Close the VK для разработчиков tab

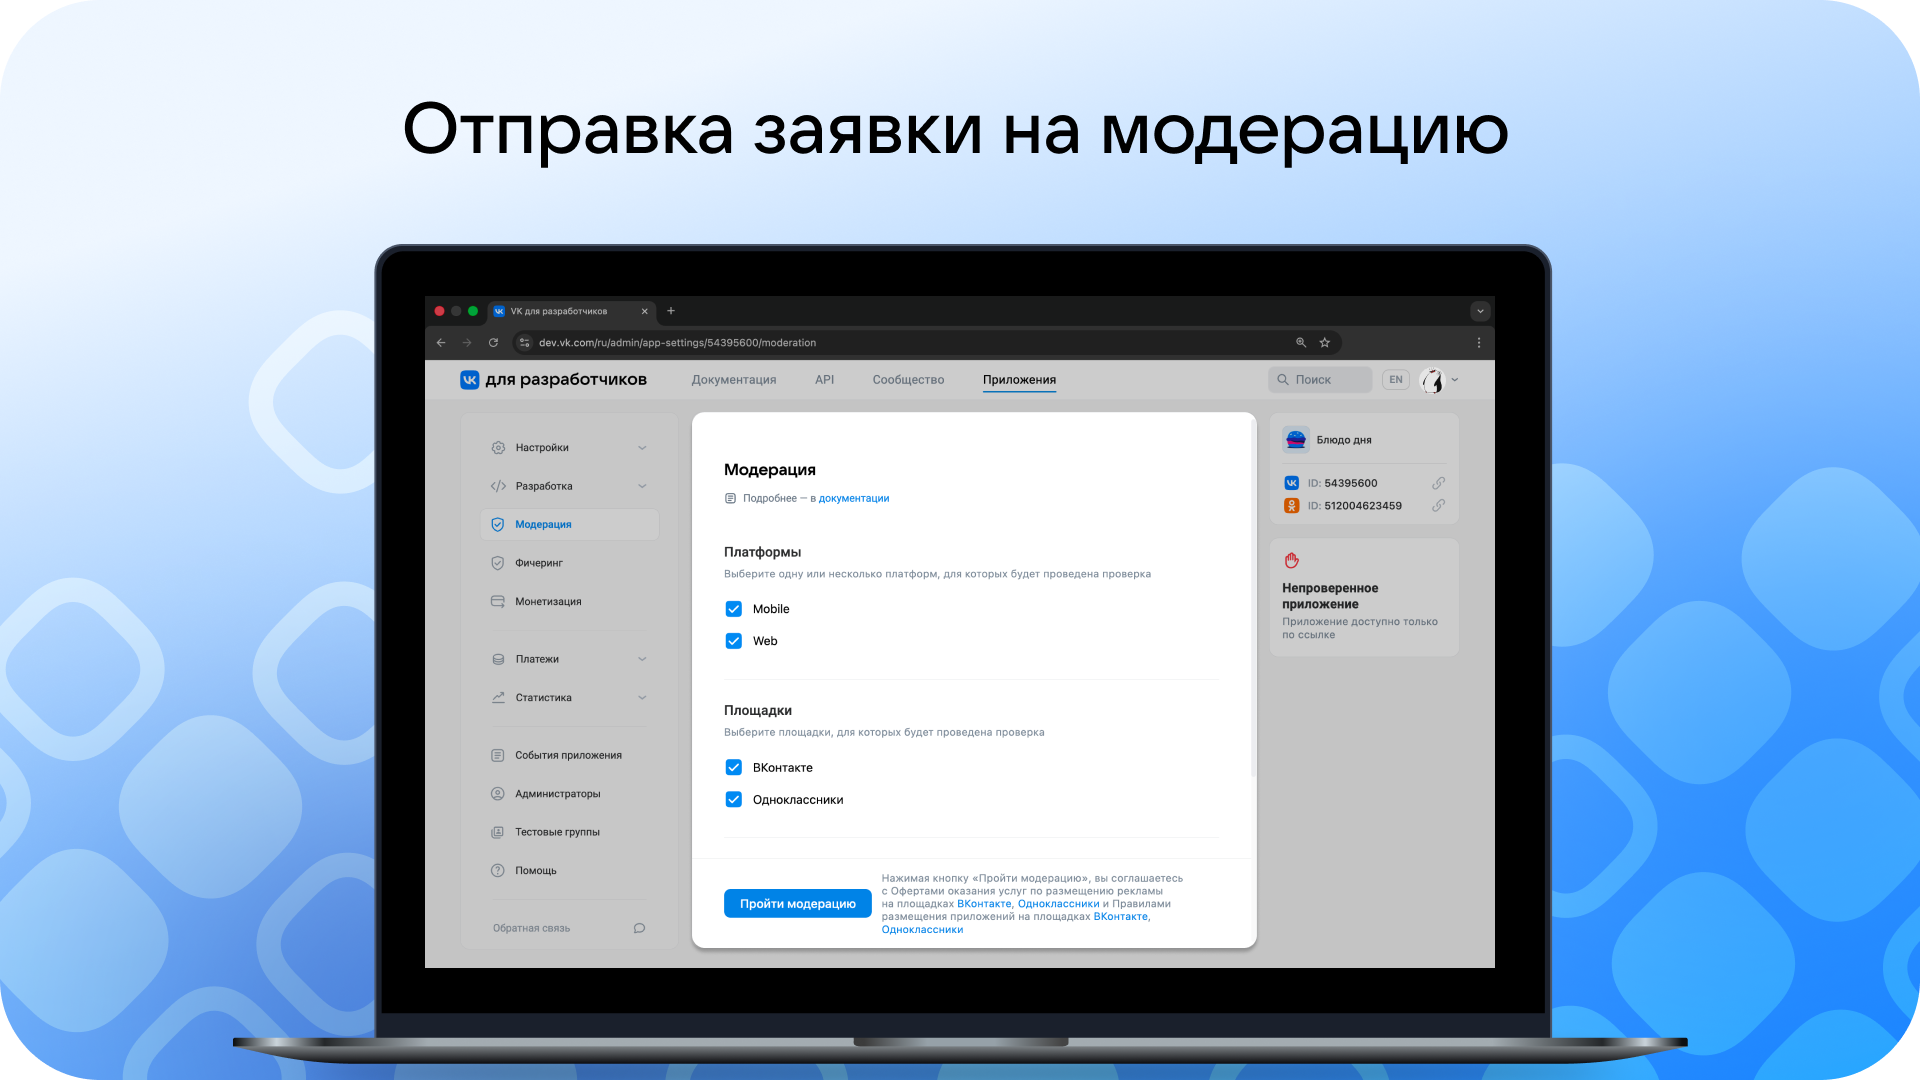tap(645, 311)
